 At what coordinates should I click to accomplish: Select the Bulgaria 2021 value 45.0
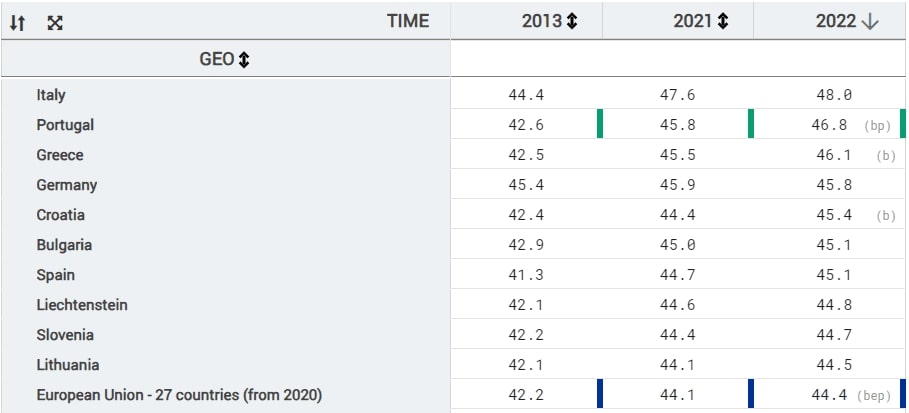(x=677, y=245)
